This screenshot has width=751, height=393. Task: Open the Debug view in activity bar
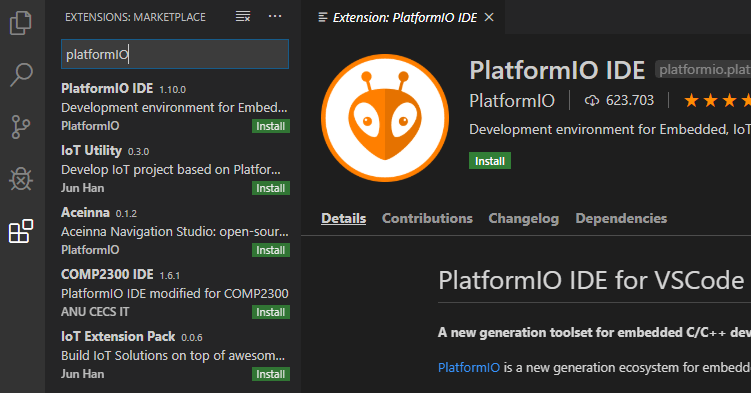(x=21, y=180)
